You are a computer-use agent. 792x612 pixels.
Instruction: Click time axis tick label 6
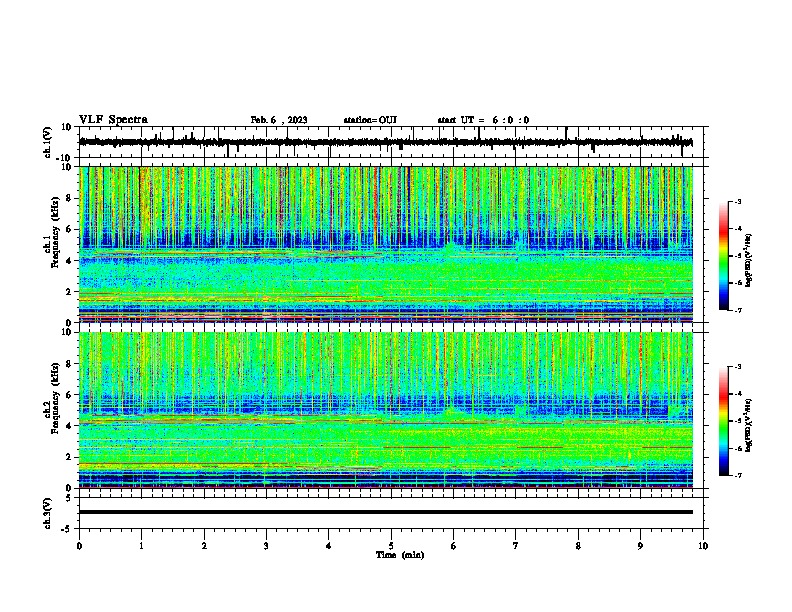(x=454, y=546)
